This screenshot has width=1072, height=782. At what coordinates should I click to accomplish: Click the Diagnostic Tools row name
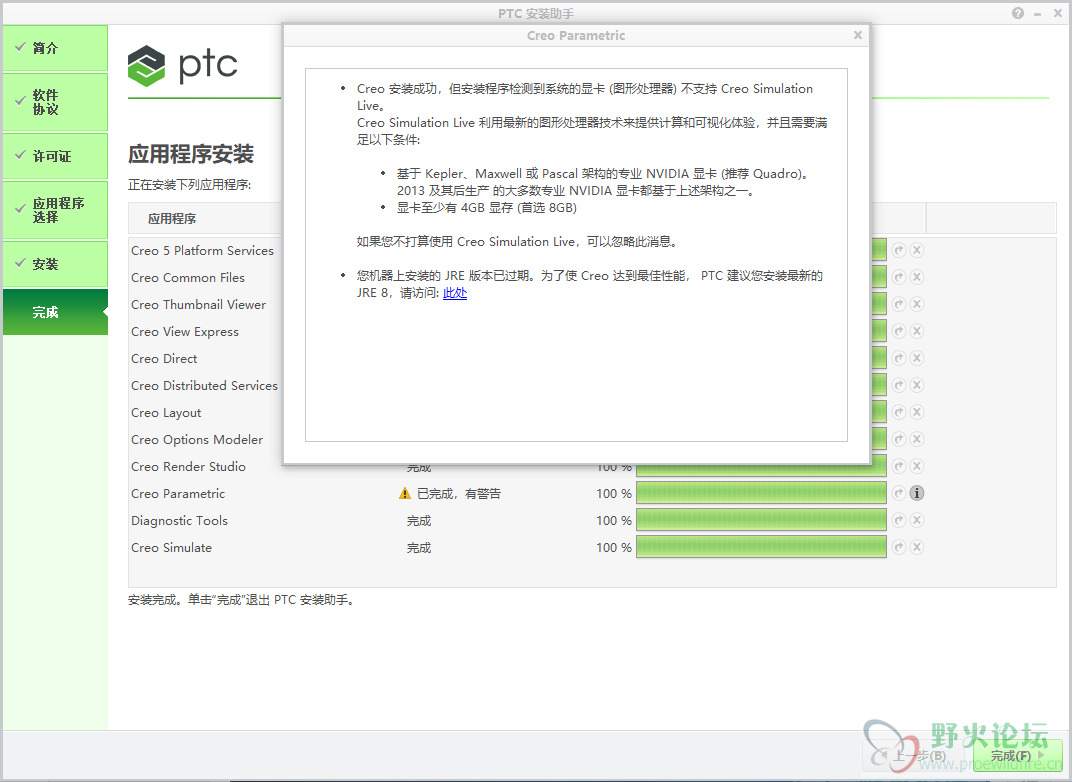tap(179, 521)
